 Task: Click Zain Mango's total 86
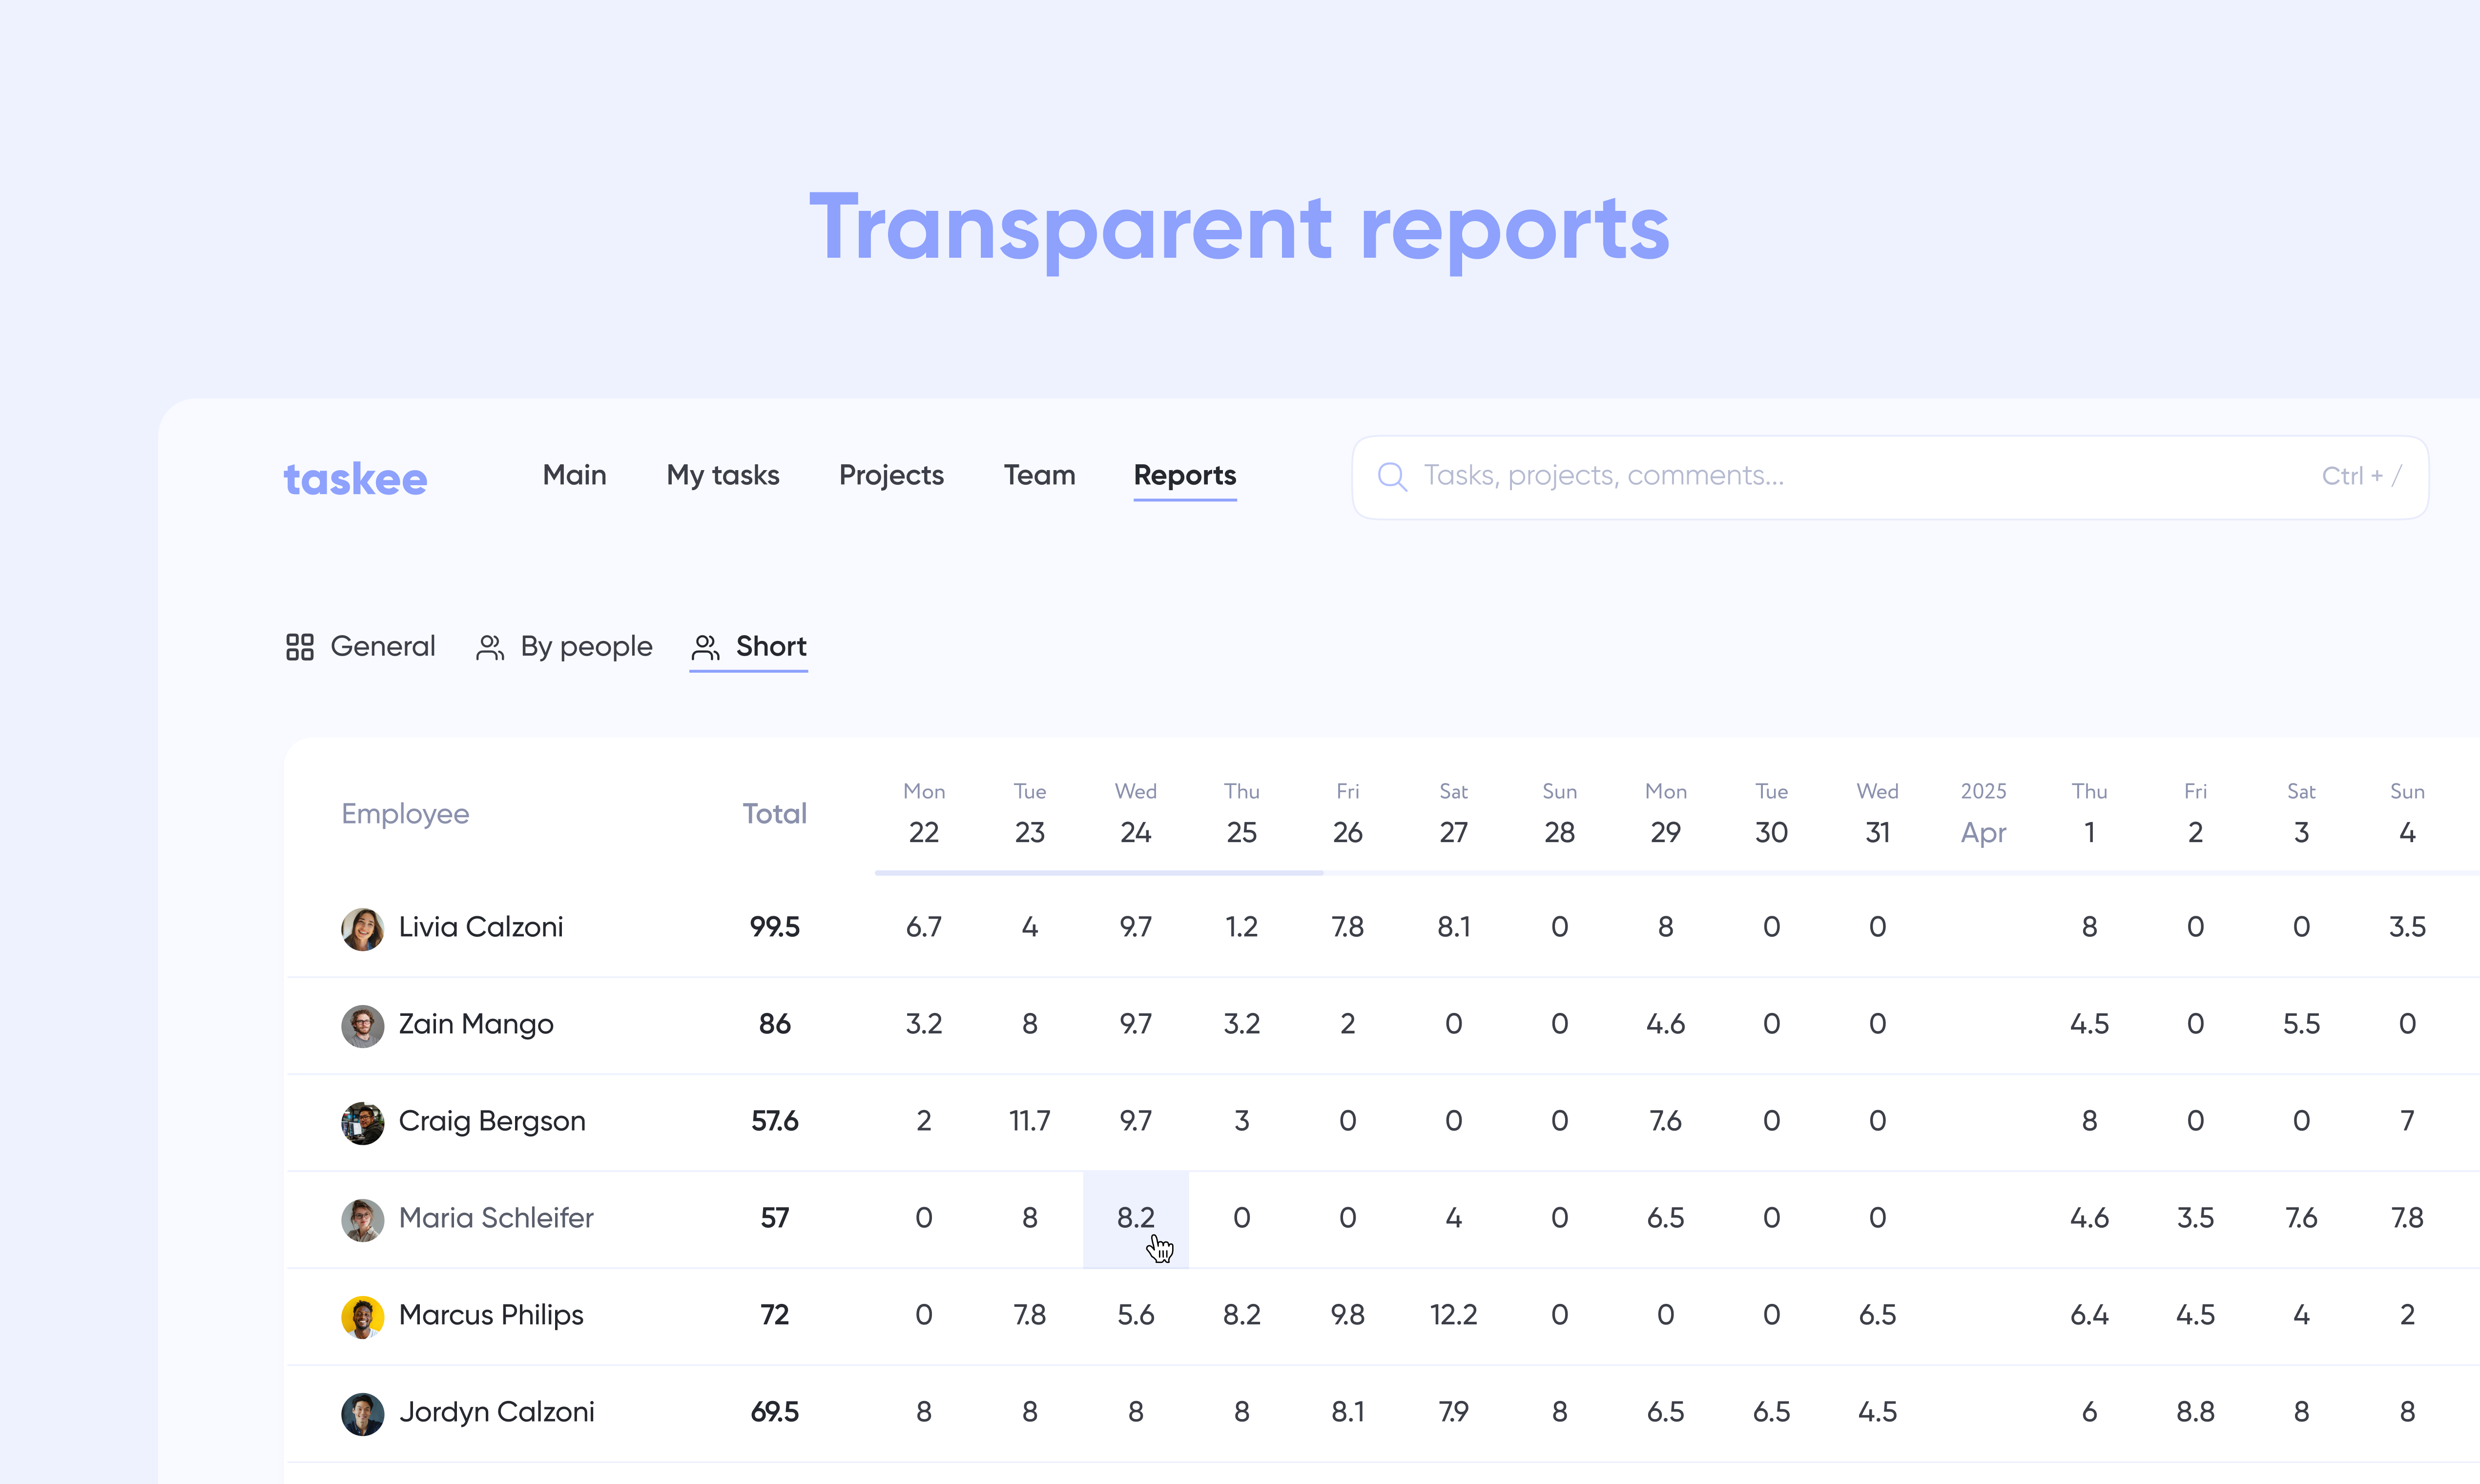click(775, 1025)
